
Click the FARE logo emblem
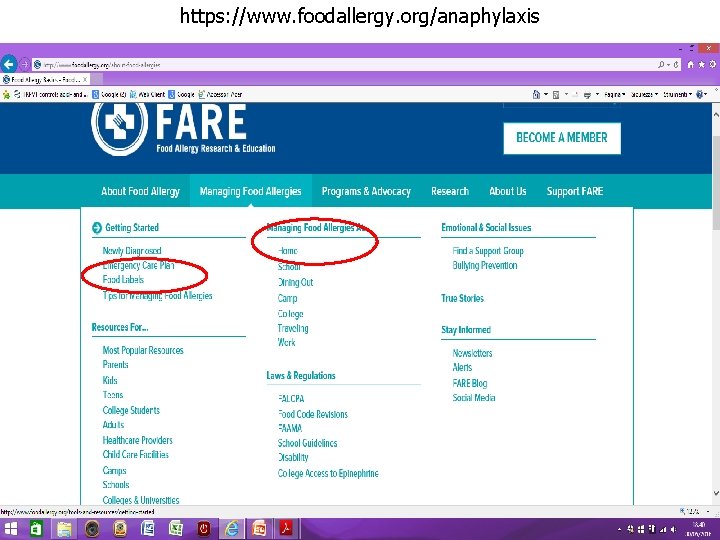click(x=119, y=126)
